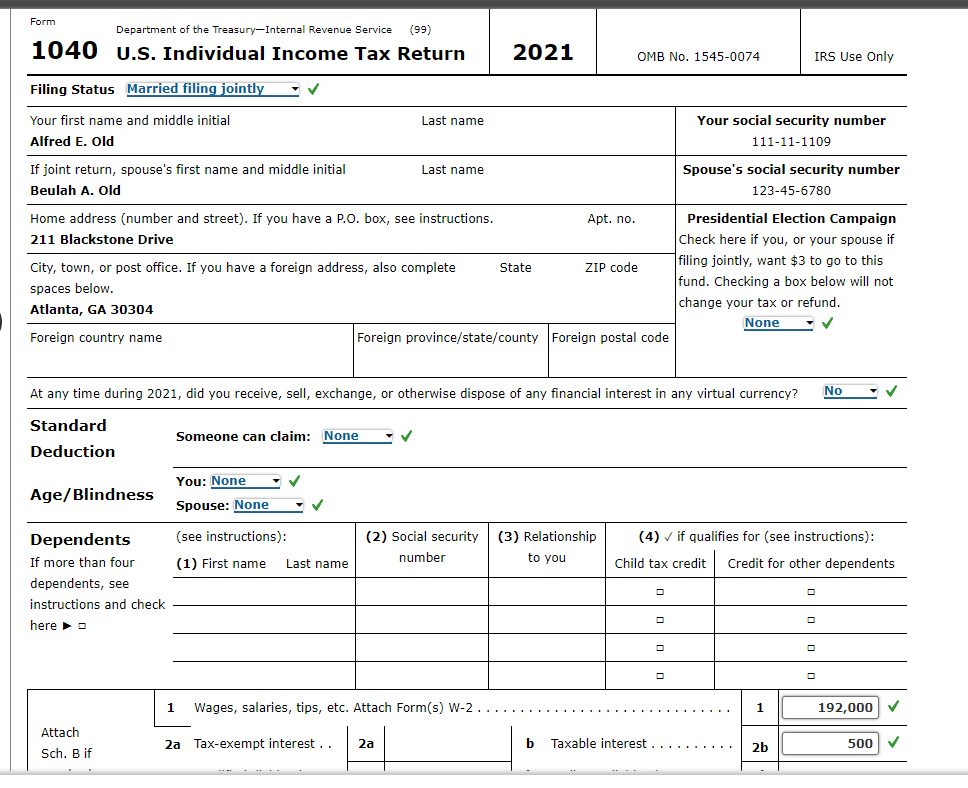Open the Filing Status dropdown
The width and height of the screenshot is (968, 788).
pyautogui.click(x=211, y=89)
